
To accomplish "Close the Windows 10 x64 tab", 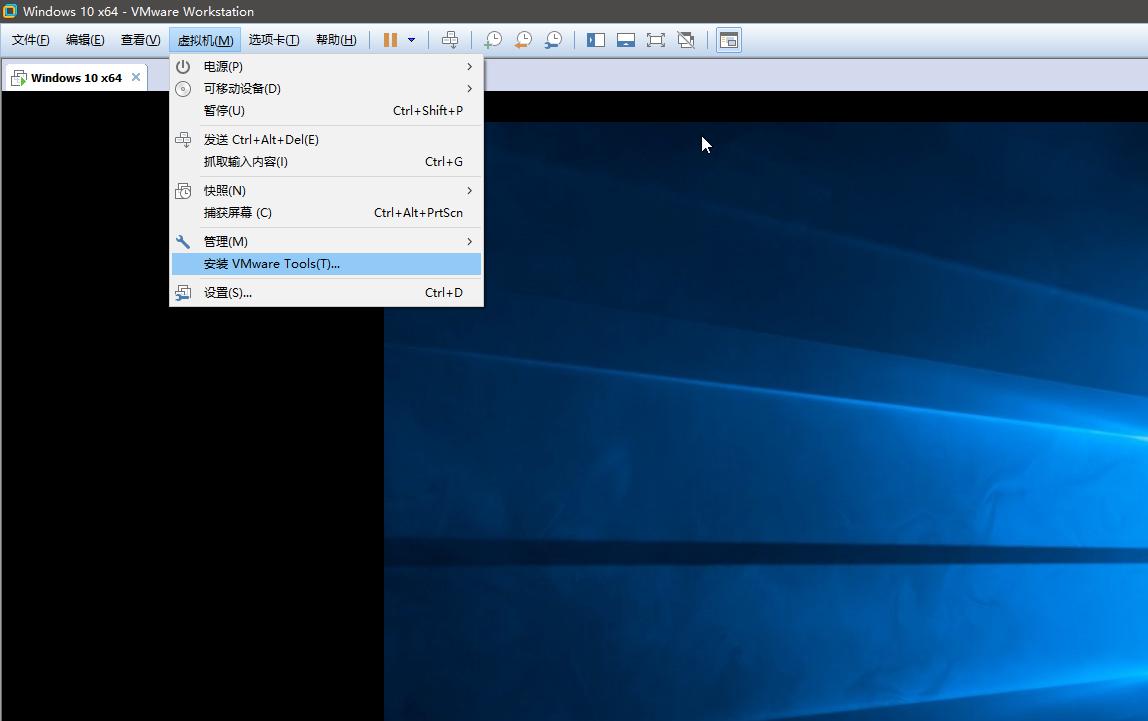I will tap(135, 77).
